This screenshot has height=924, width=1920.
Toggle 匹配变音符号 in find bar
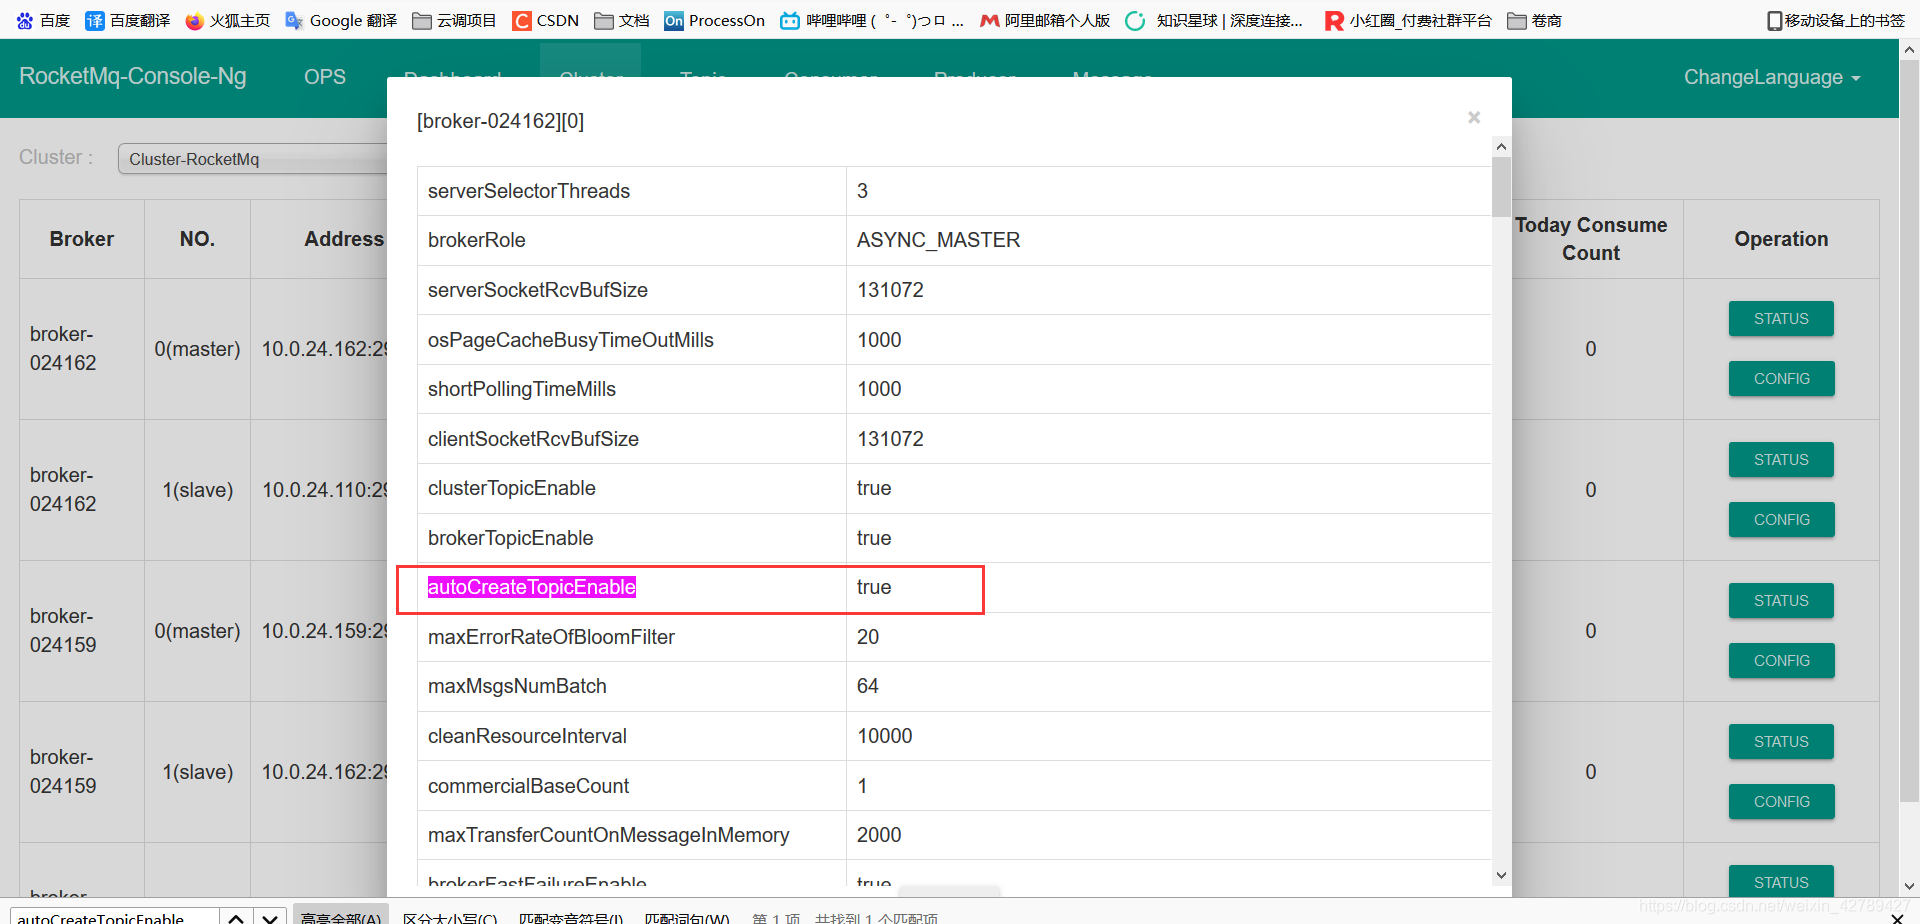(x=571, y=917)
